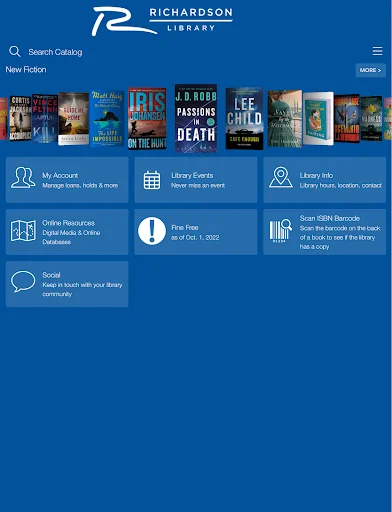The height and width of the screenshot is (512, 392).
Task: Click the 'Scan the barcode on the back' text
Action: click(x=340, y=228)
